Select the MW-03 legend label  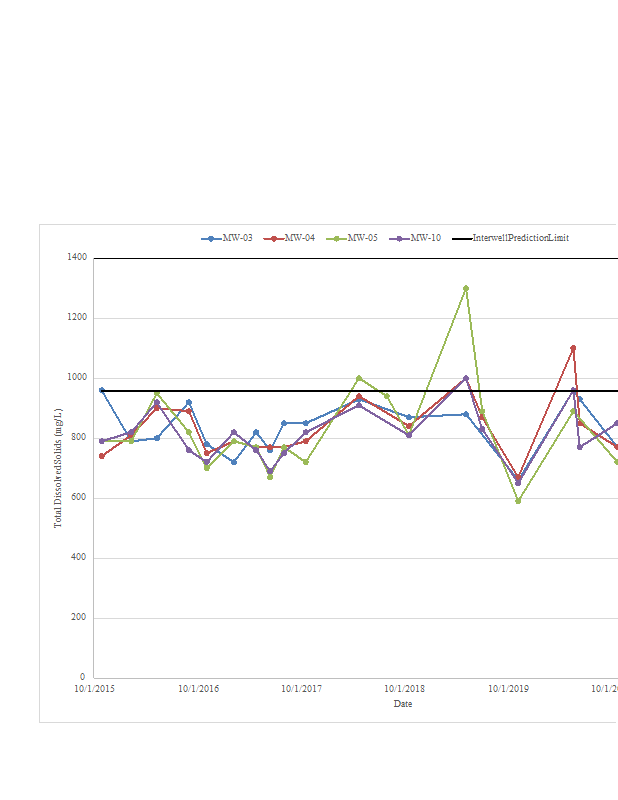(x=237, y=239)
